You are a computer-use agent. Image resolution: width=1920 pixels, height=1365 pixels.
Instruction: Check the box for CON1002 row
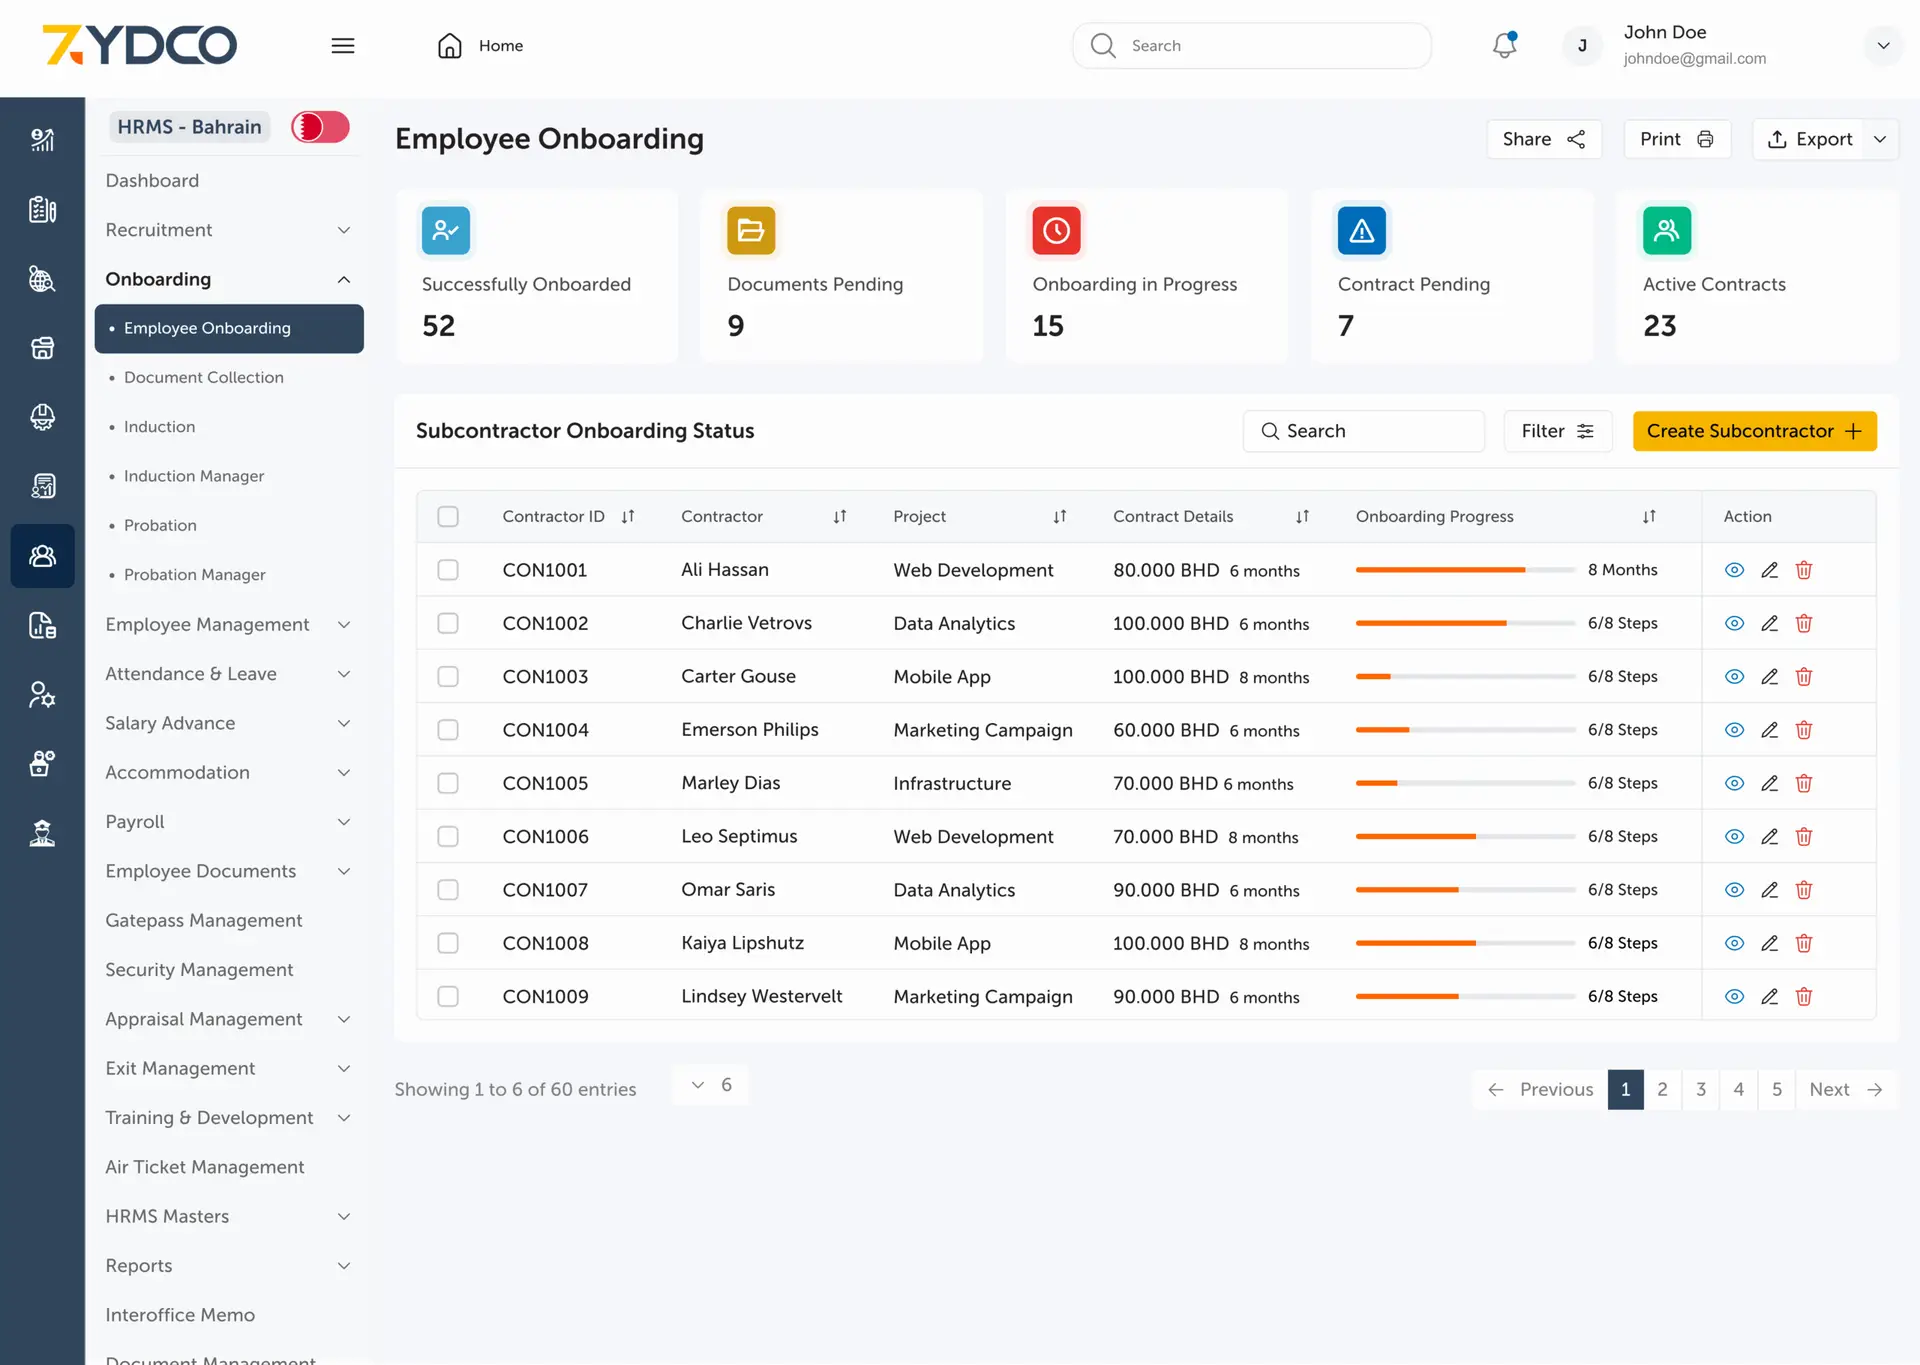tap(448, 623)
